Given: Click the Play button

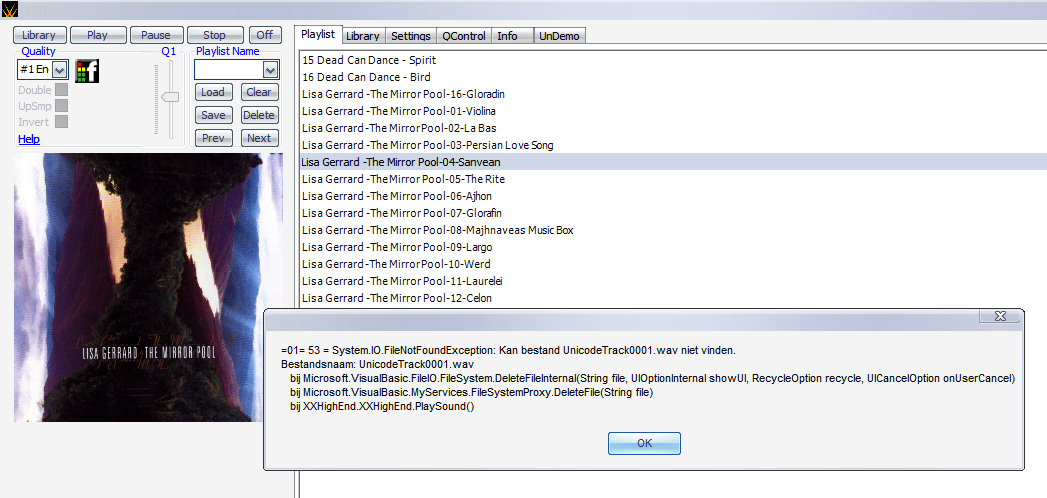Looking at the screenshot, I should (97, 35).
